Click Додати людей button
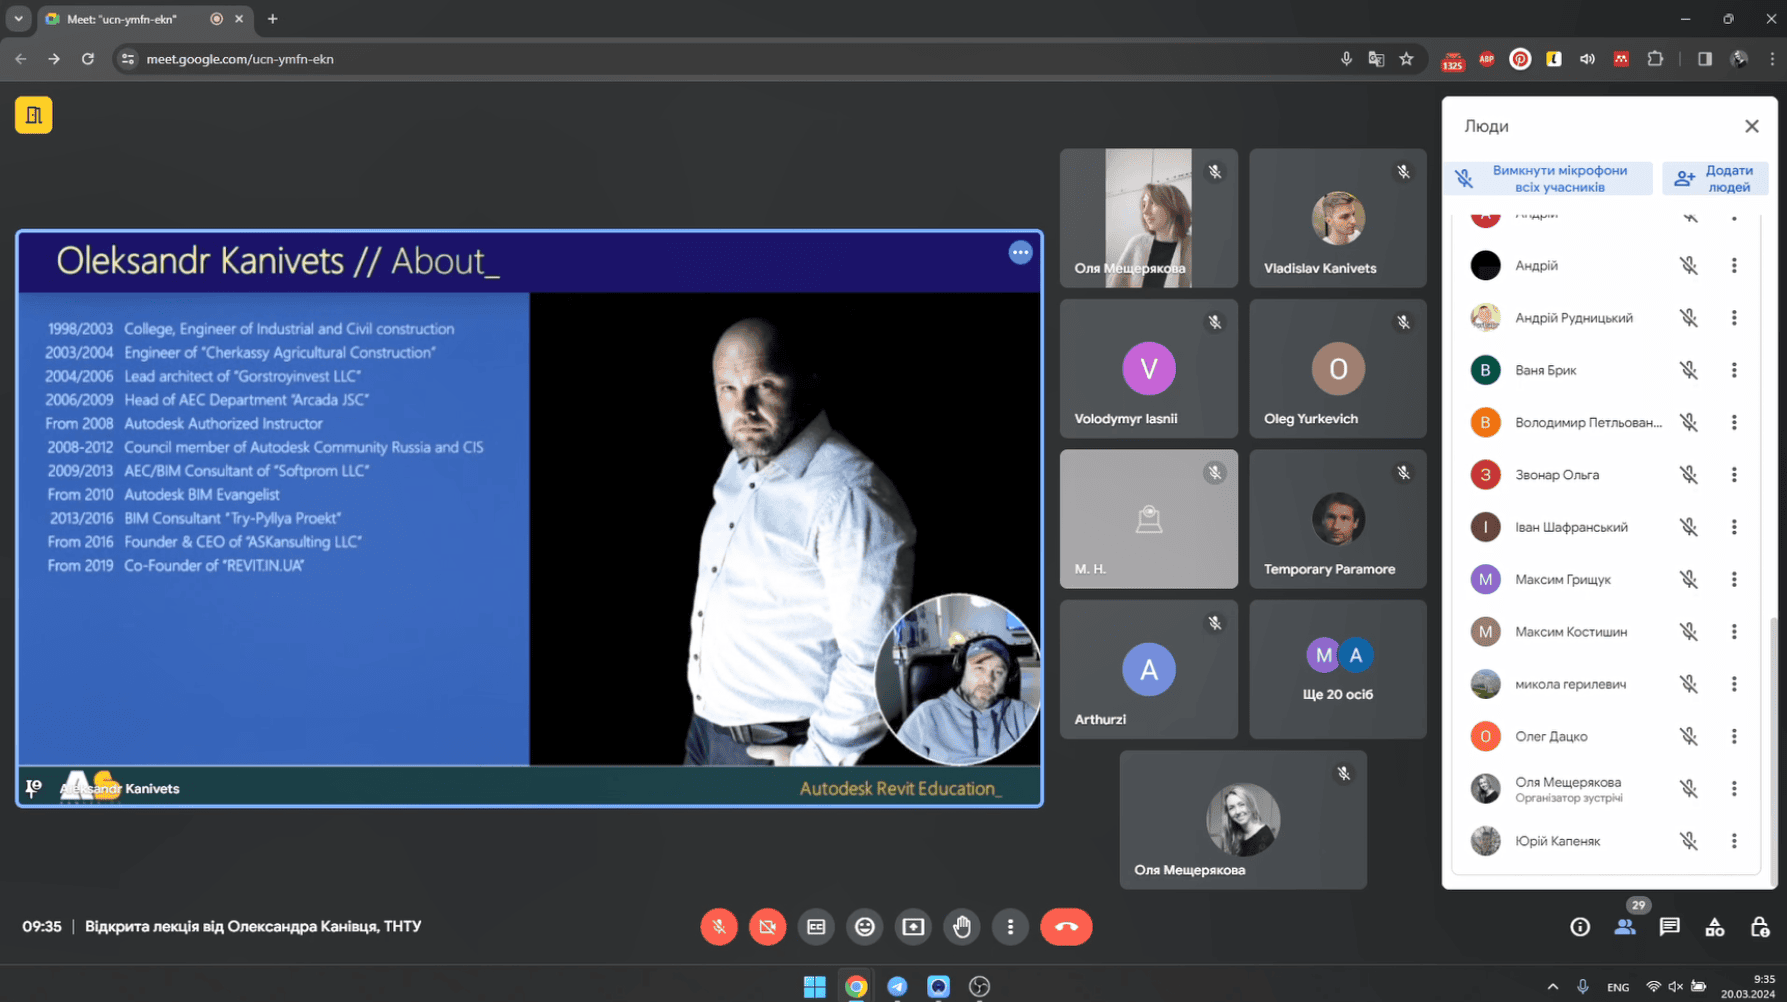The height and width of the screenshot is (1002, 1787). click(x=1715, y=179)
